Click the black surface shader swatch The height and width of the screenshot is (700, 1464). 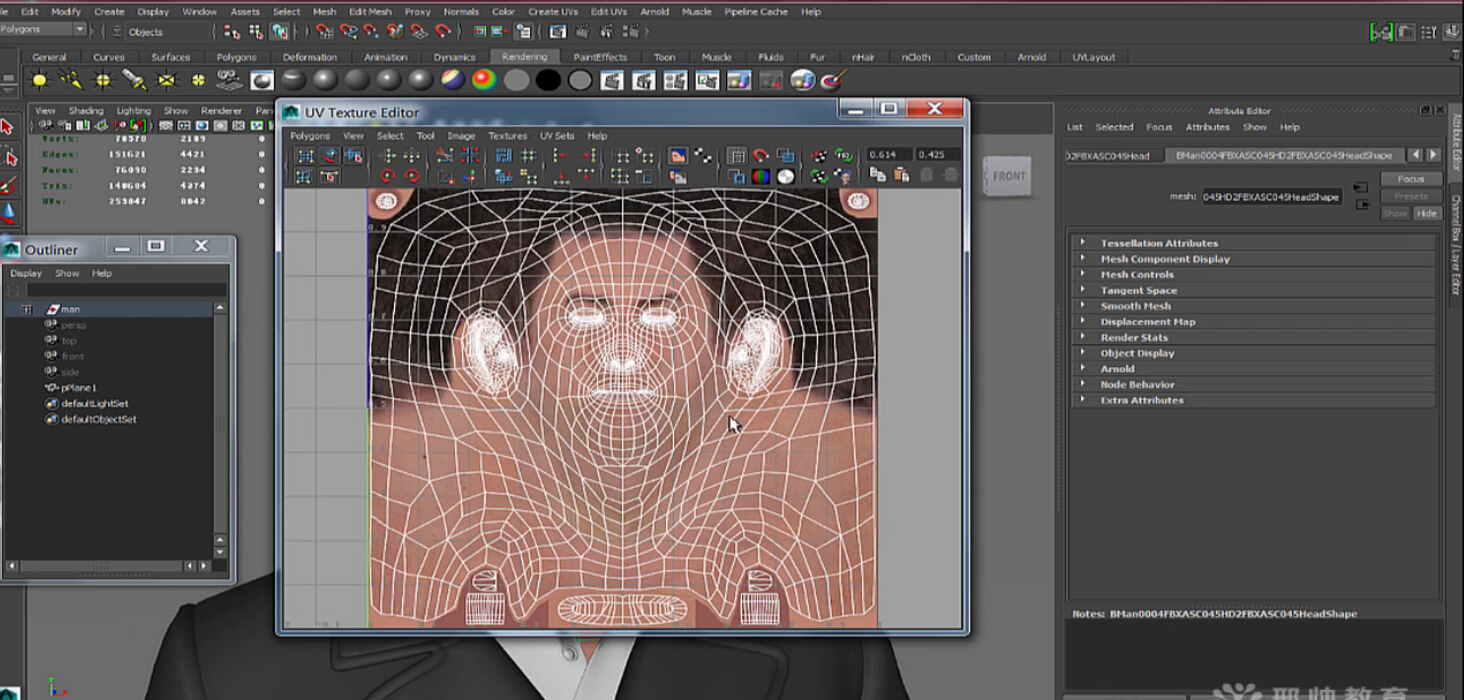(x=547, y=80)
